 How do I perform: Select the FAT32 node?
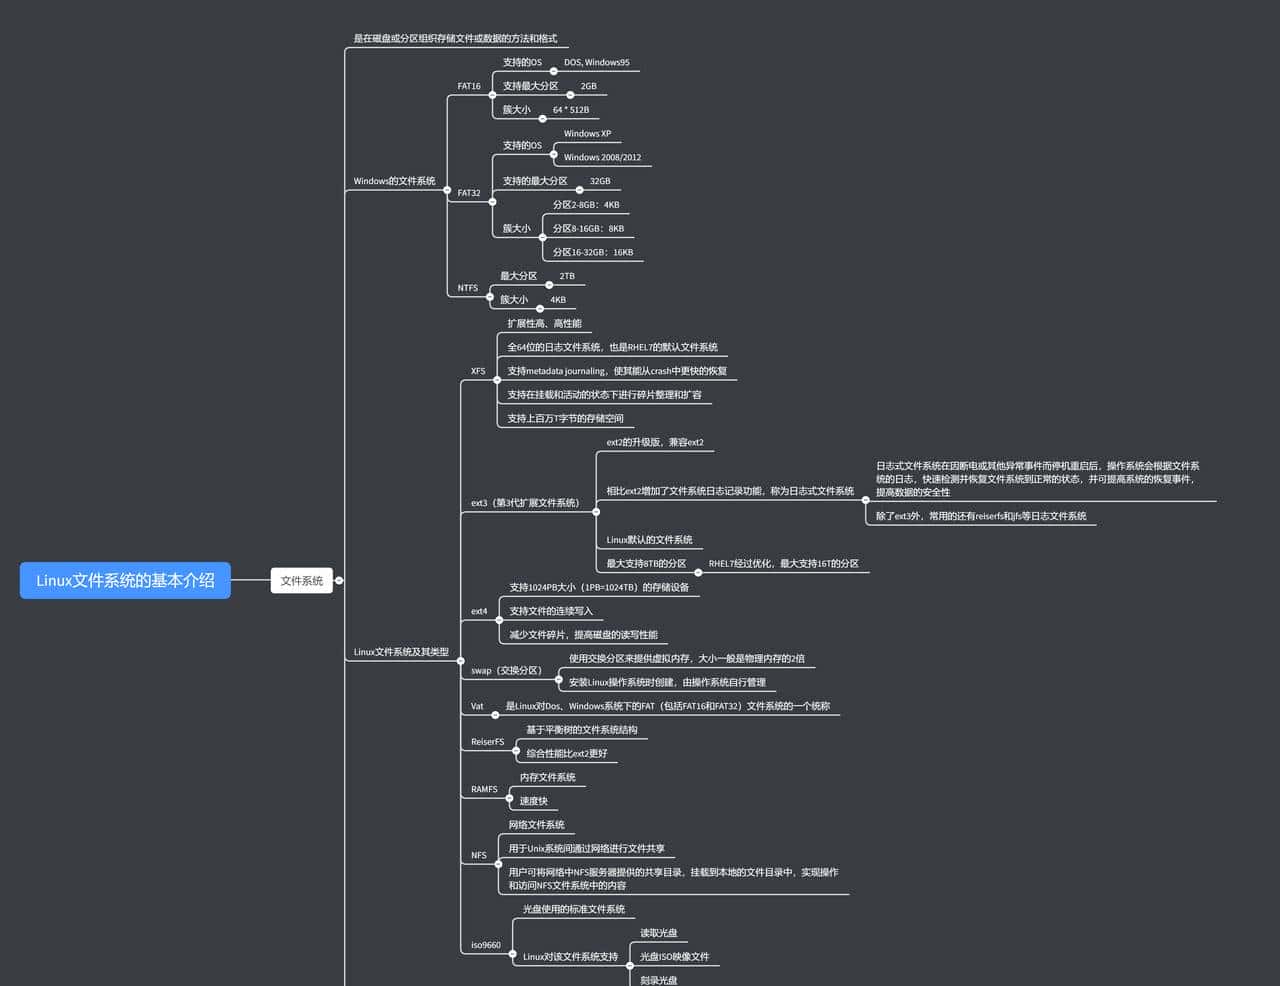(x=468, y=193)
